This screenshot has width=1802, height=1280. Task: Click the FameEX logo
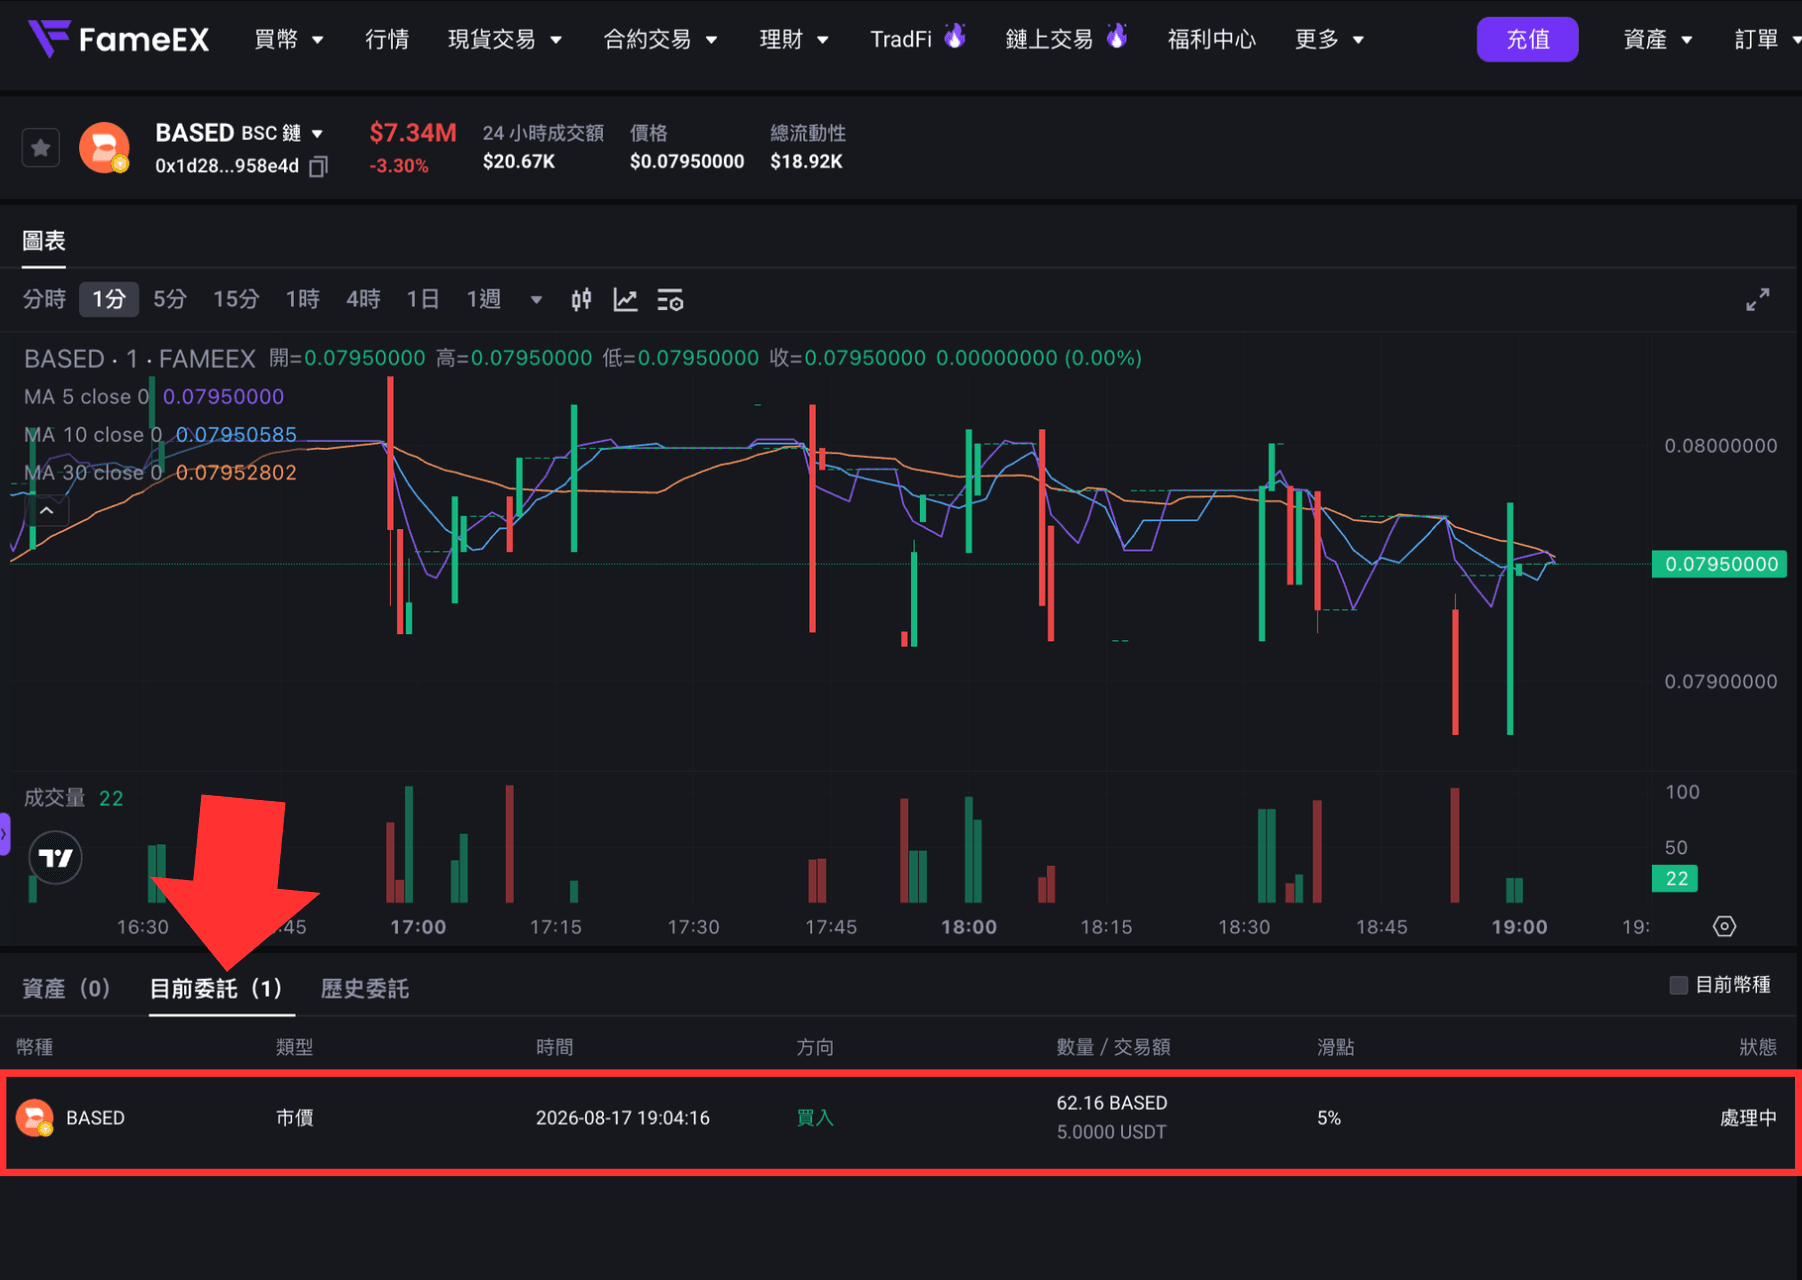coord(119,39)
